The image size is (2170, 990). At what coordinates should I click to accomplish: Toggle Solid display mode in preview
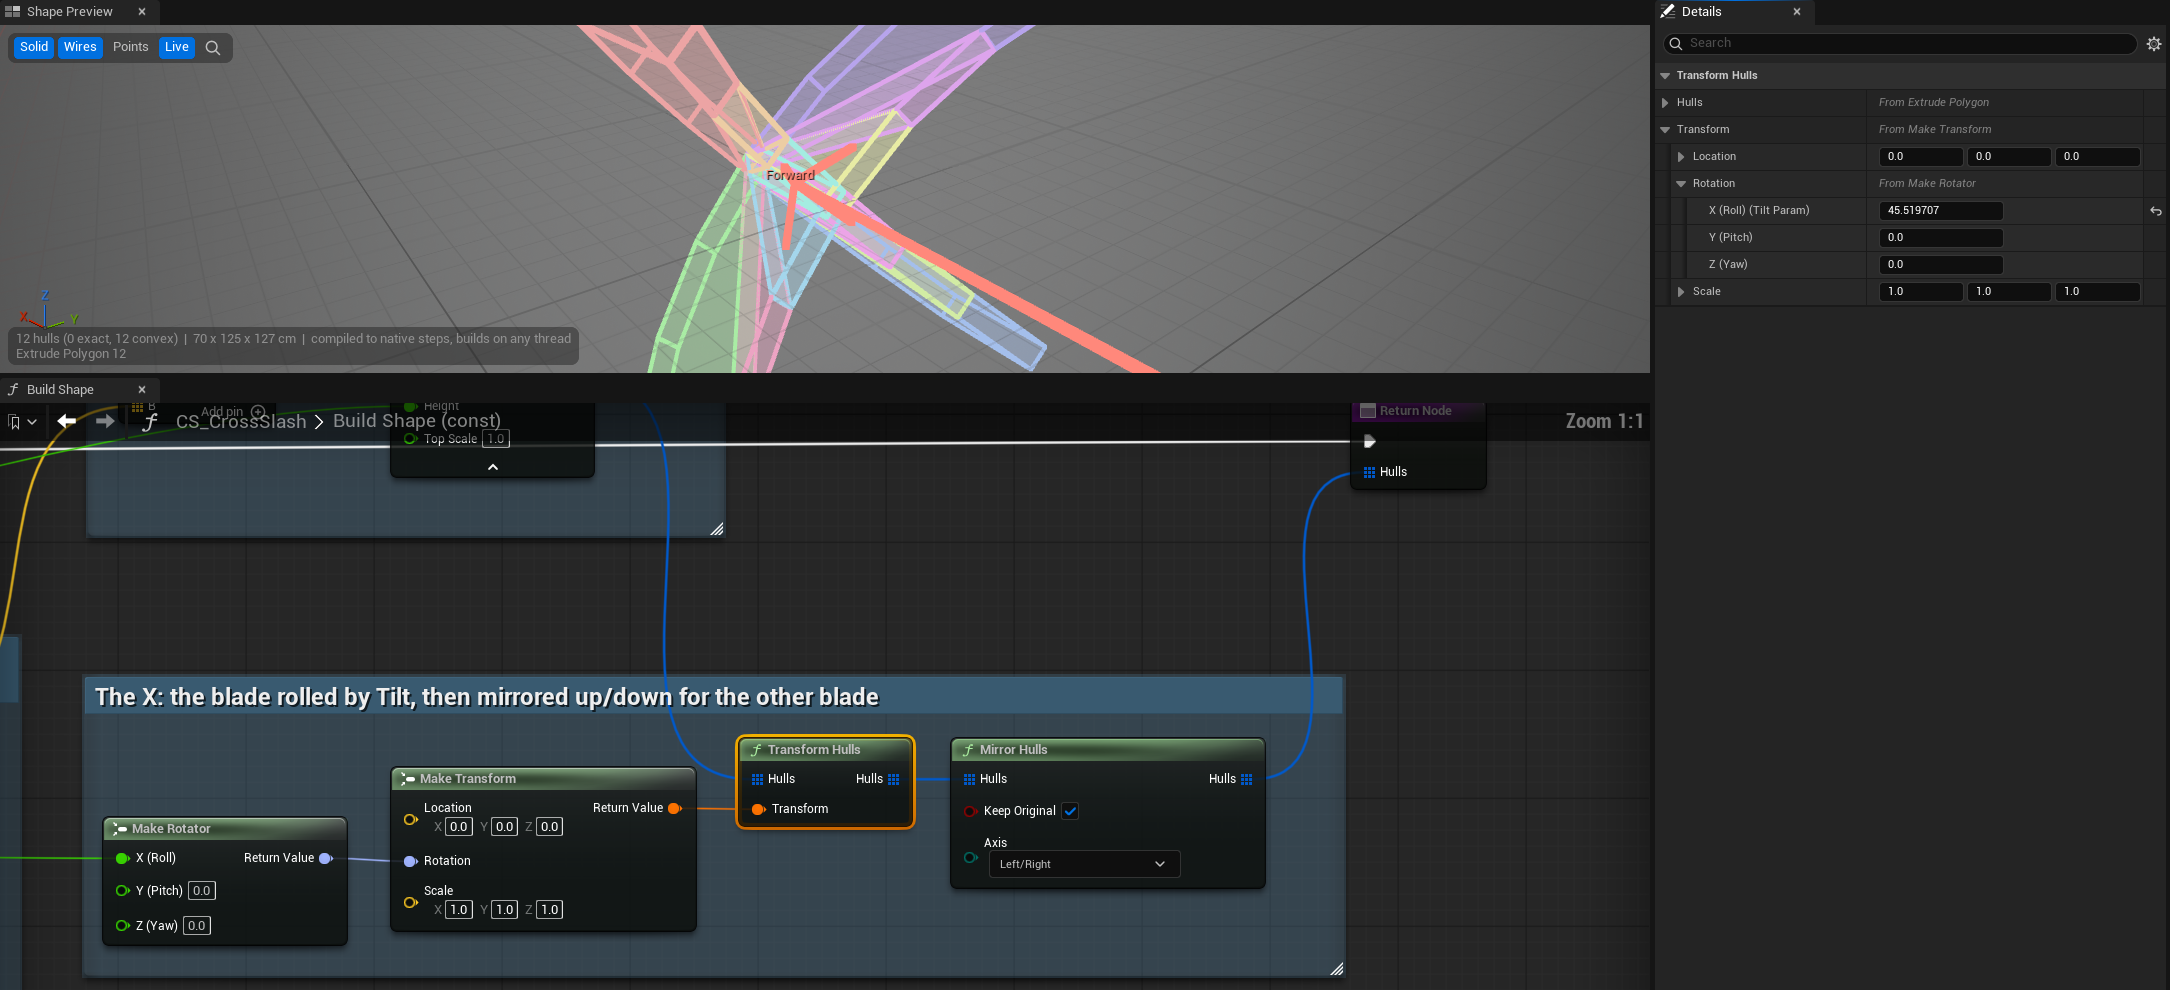click(34, 47)
